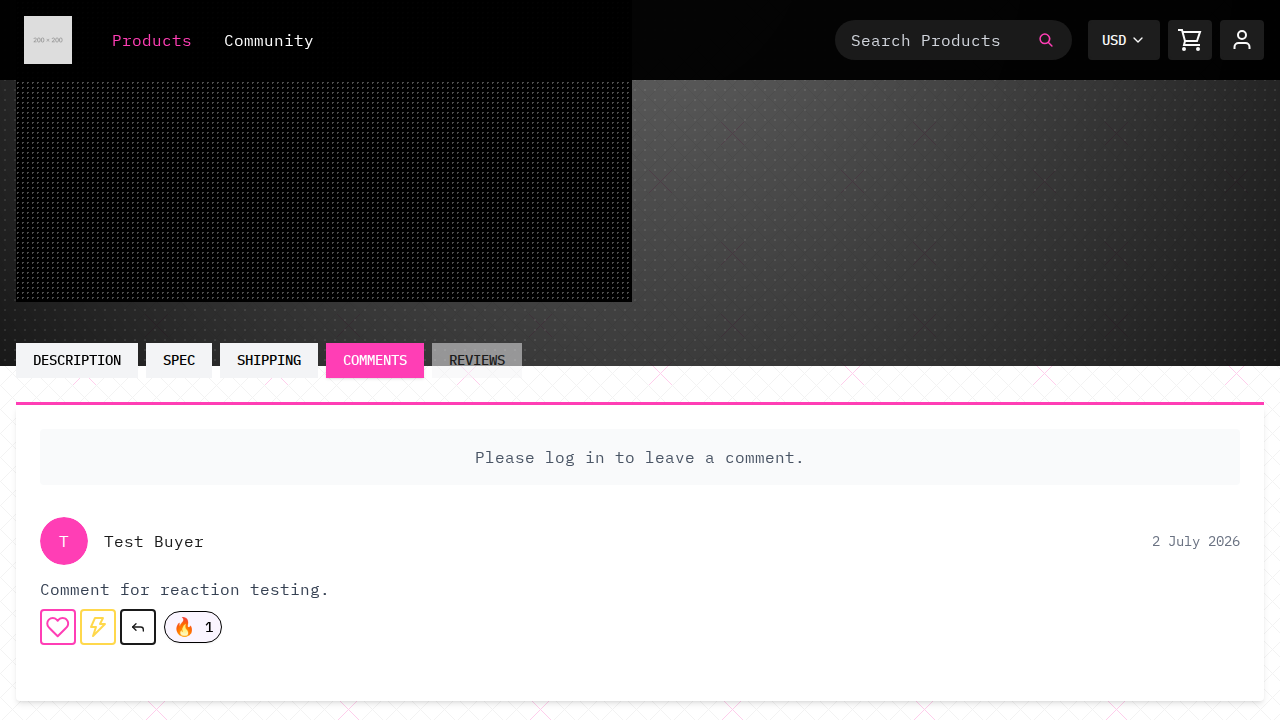Toggle the heart reaction on the comment
Viewport: 1280px width, 720px height.
[x=58, y=627]
